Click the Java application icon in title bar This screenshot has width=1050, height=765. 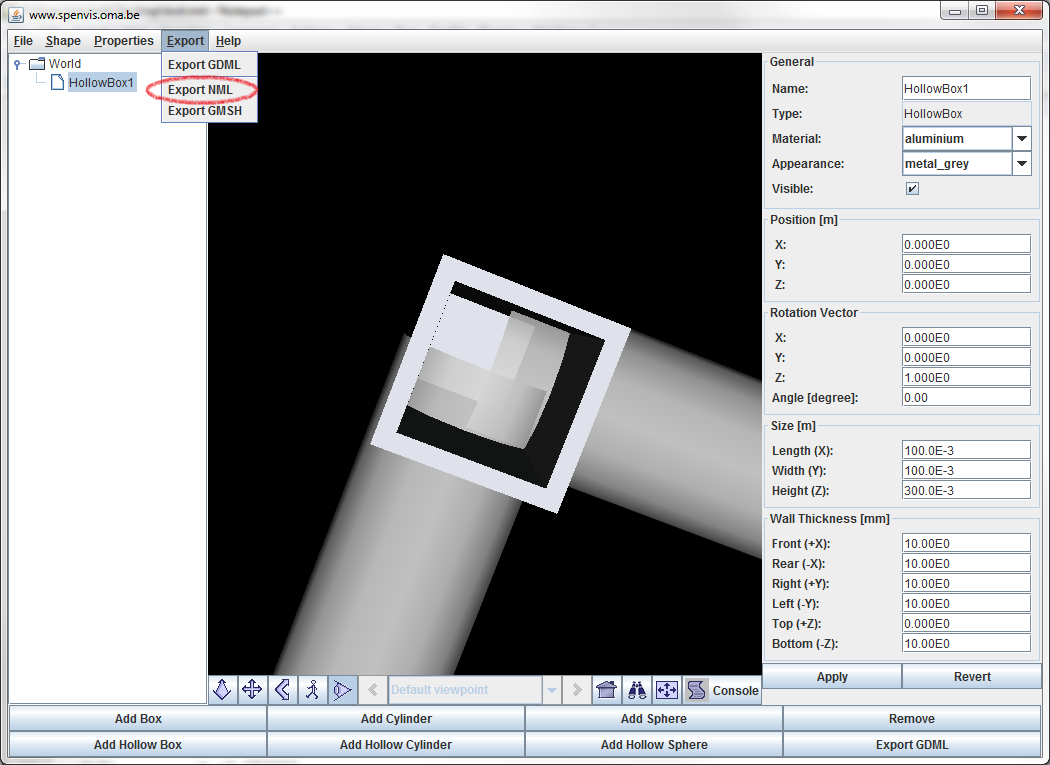15,14
